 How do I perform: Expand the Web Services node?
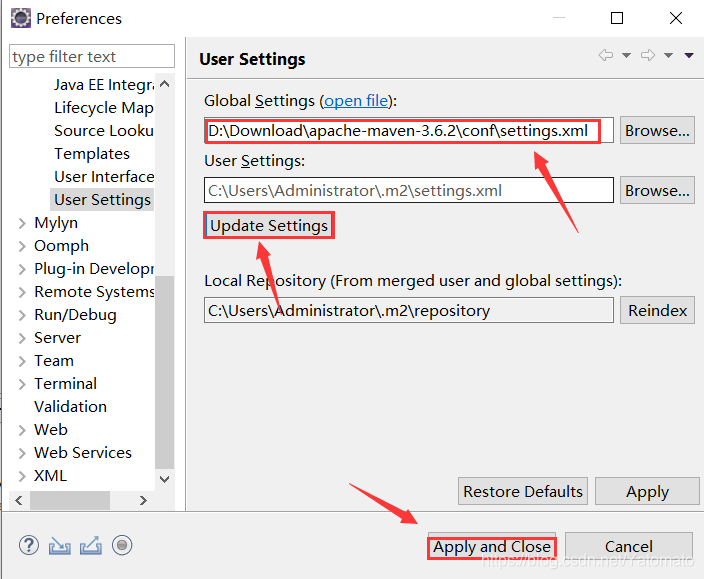click(22, 453)
